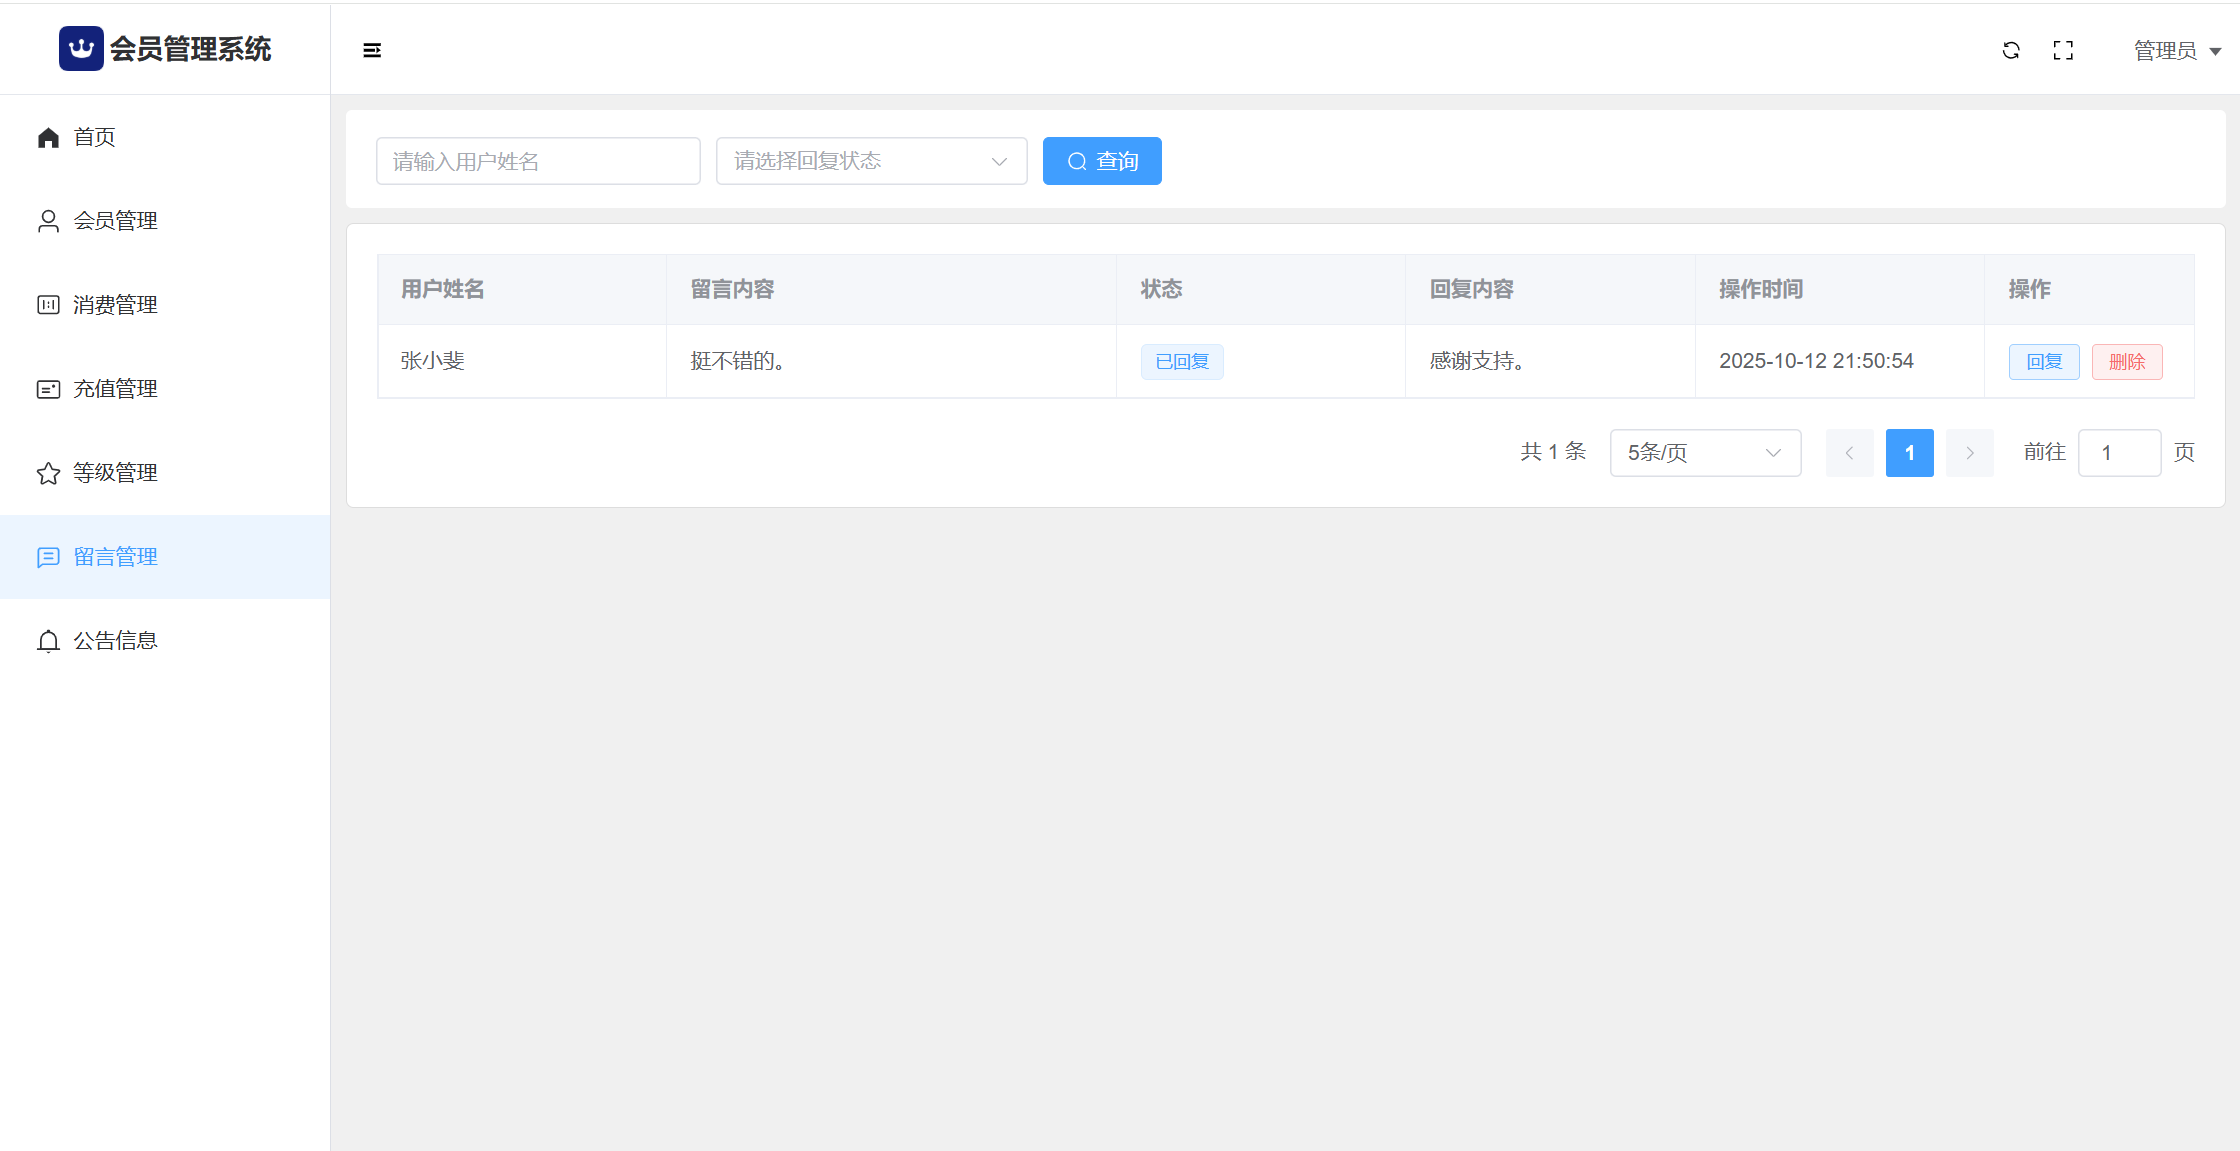Screen dimensions: 2240x1151
Task: Click the bell icon beside 公告信息
Action: 48,641
